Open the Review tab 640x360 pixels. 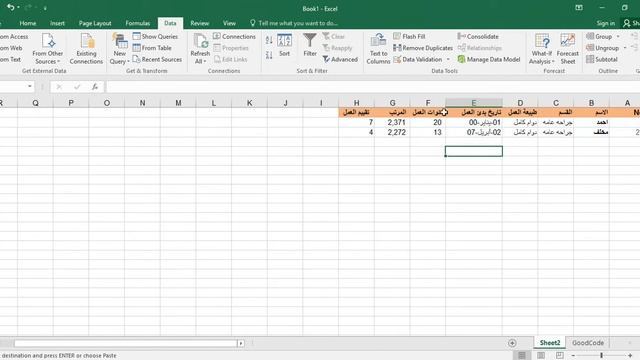pos(200,23)
